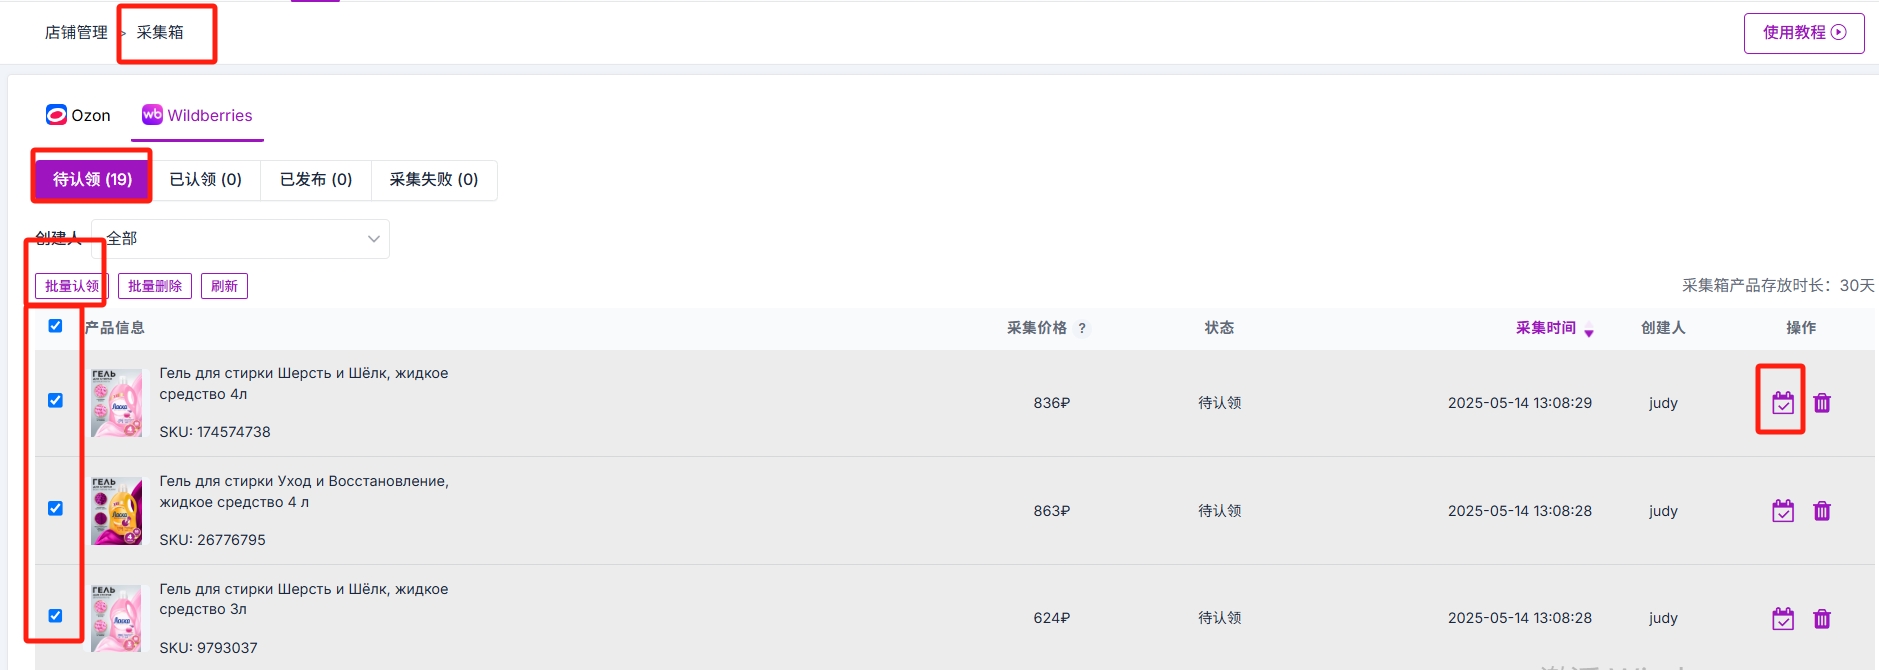Click the claim calendar icon for SKU 174574738

tap(1782, 403)
